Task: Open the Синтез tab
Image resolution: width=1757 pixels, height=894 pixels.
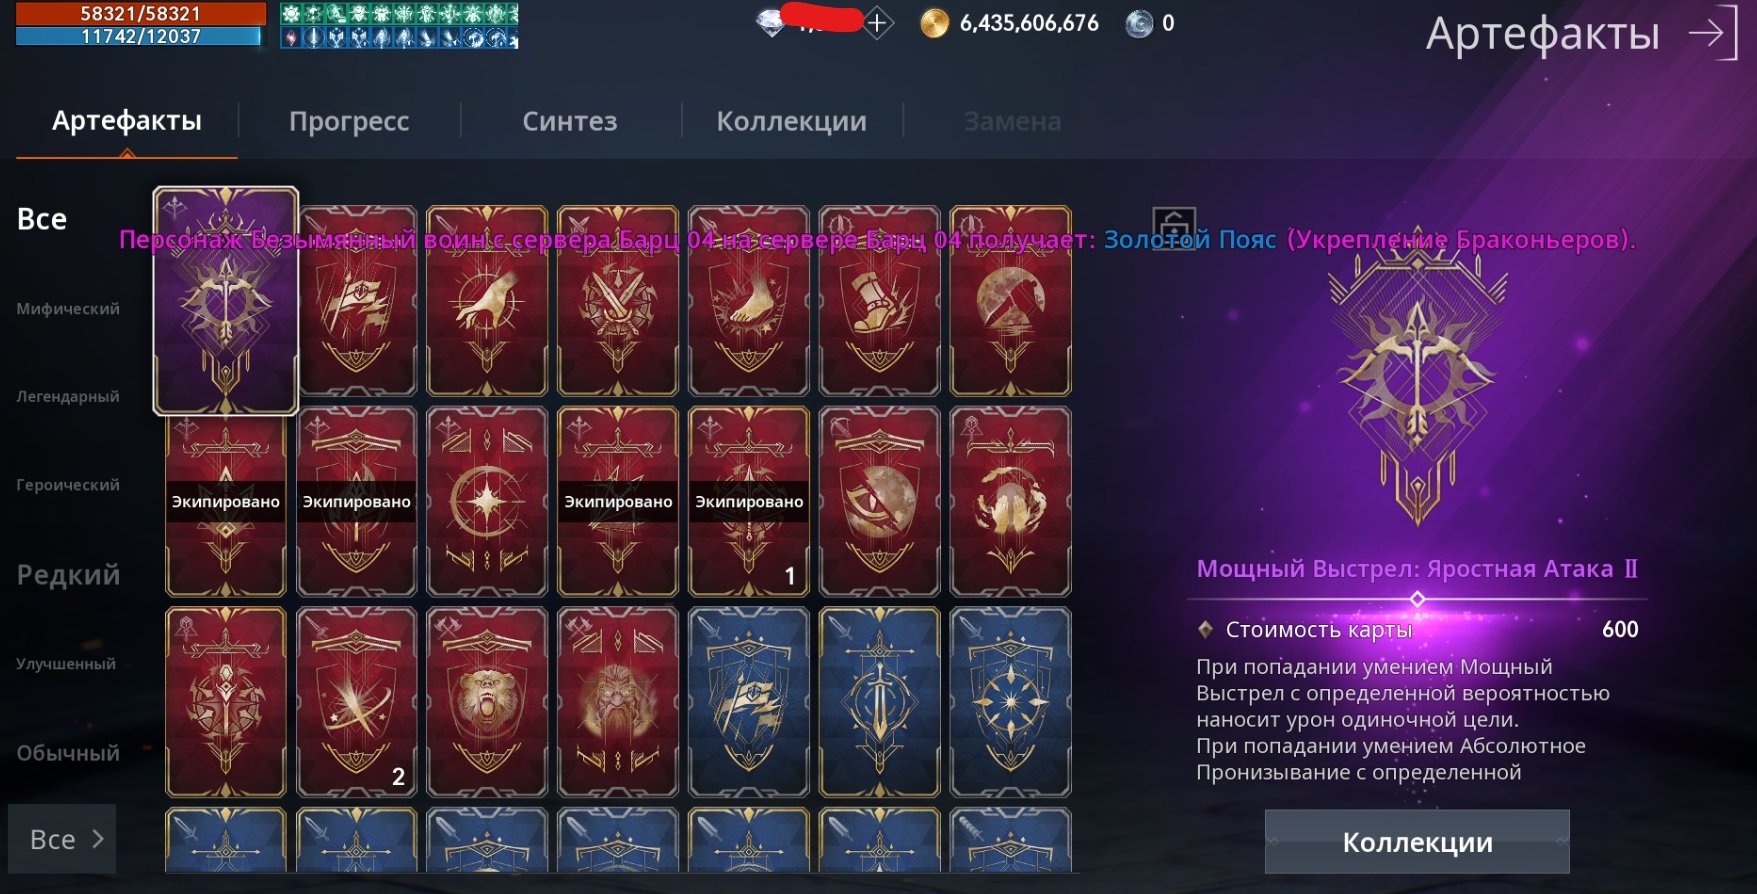Action: tap(570, 121)
